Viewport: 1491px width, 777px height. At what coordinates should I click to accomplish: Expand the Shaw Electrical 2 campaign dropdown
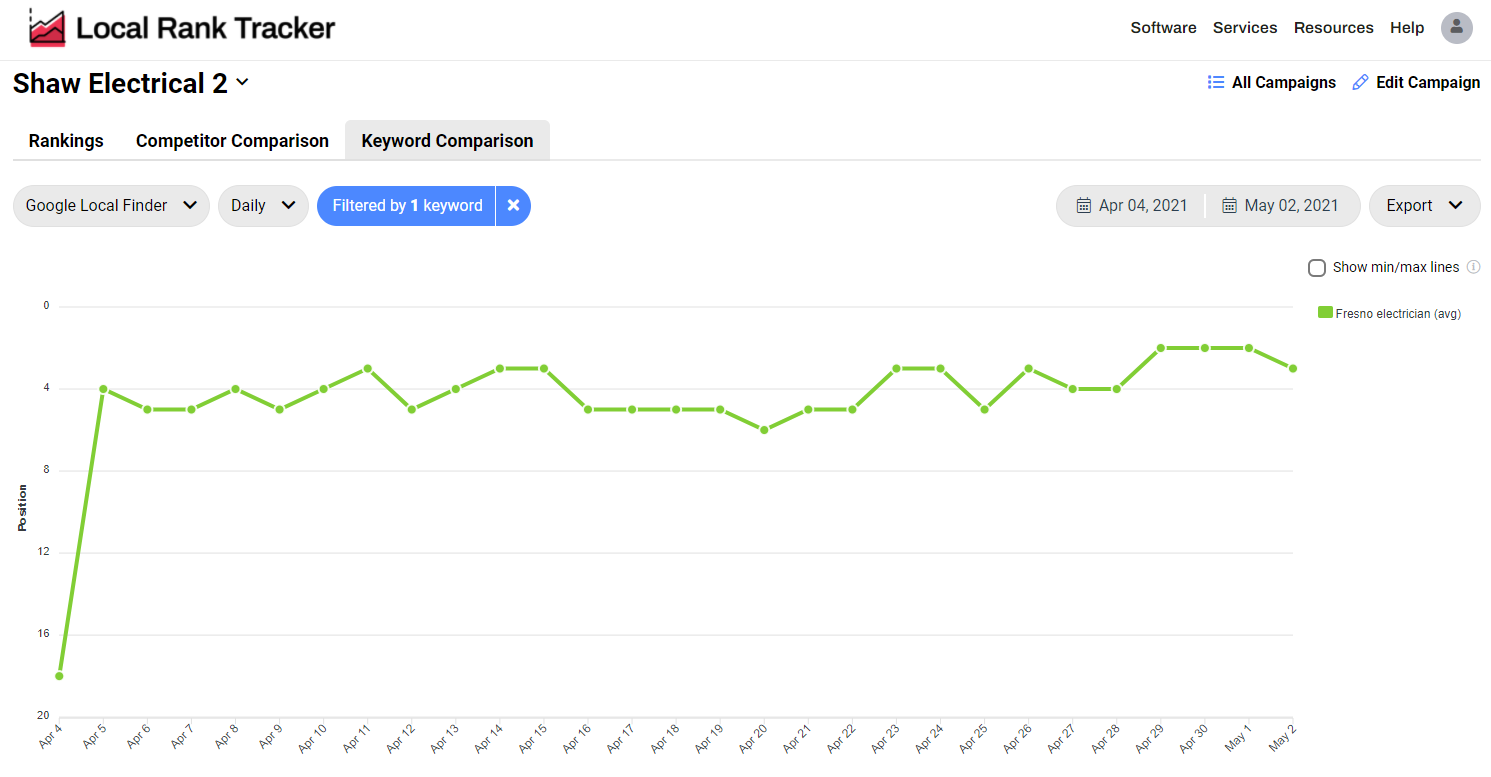click(x=242, y=83)
